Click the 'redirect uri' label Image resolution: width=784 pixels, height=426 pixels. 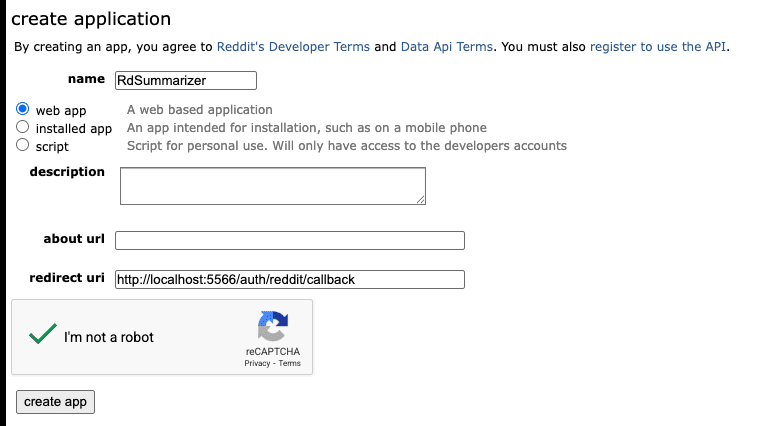coord(67,278)
